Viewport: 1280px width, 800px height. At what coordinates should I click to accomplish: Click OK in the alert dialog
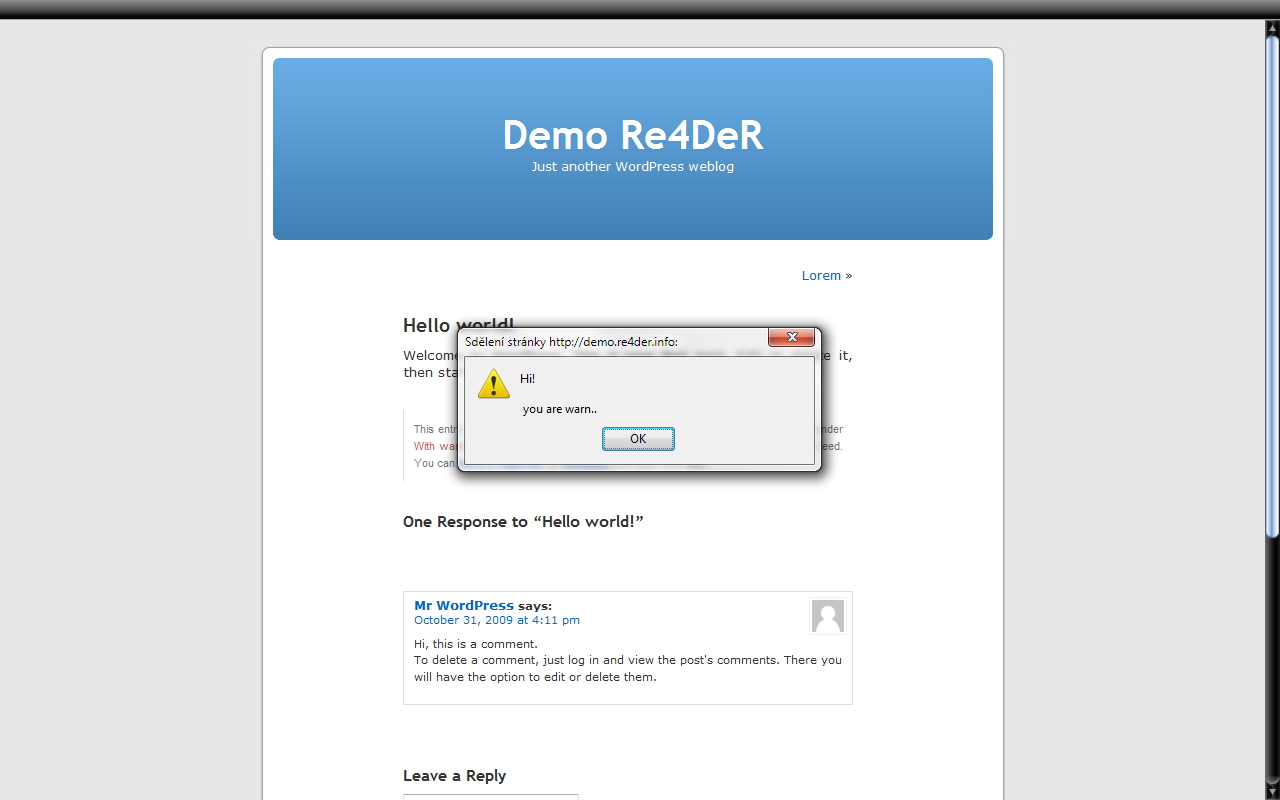638,439
